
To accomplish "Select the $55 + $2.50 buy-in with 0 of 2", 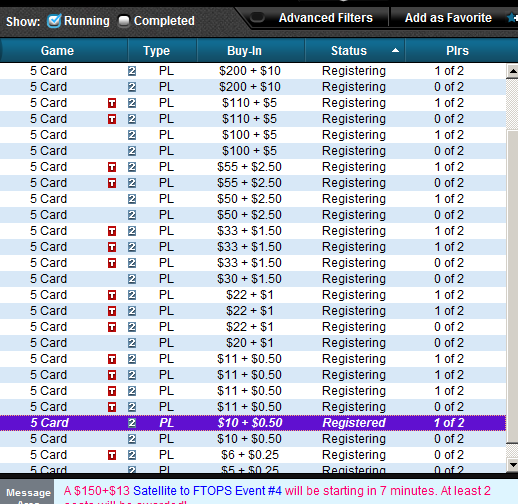I will click(x=250, y=183).
